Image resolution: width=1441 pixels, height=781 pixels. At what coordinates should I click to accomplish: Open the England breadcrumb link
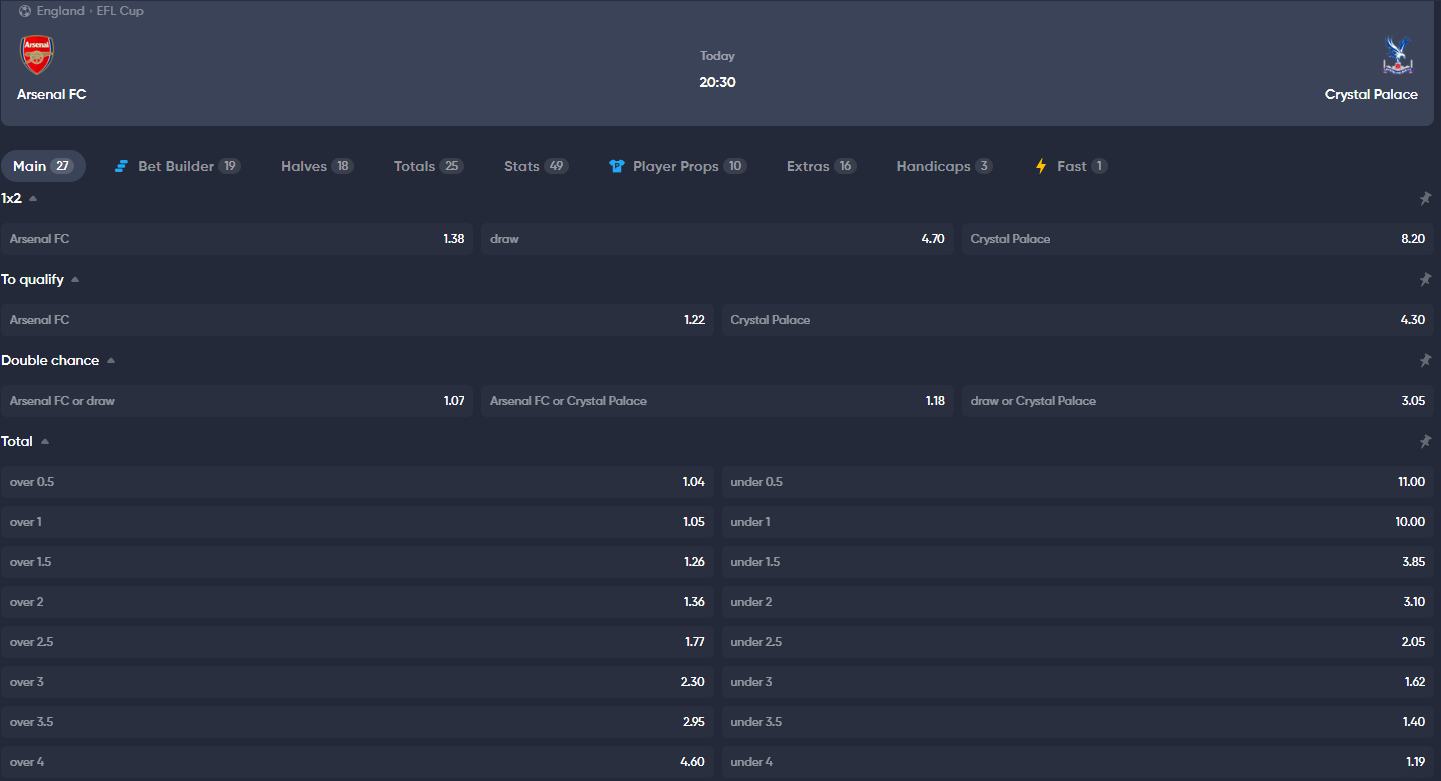60,11
